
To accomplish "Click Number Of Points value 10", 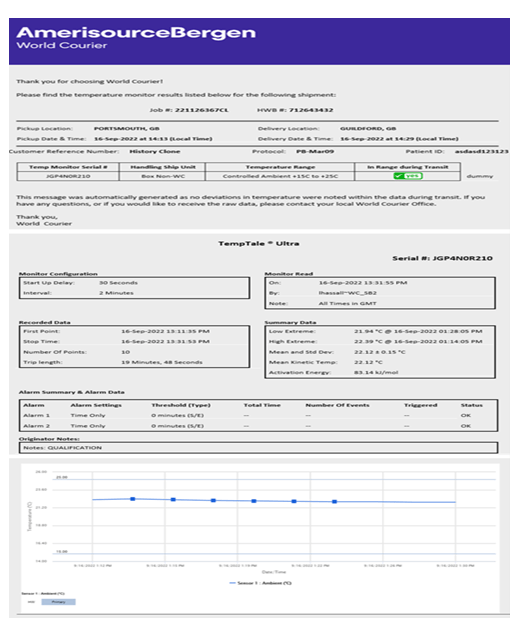I will click(126, 352).
